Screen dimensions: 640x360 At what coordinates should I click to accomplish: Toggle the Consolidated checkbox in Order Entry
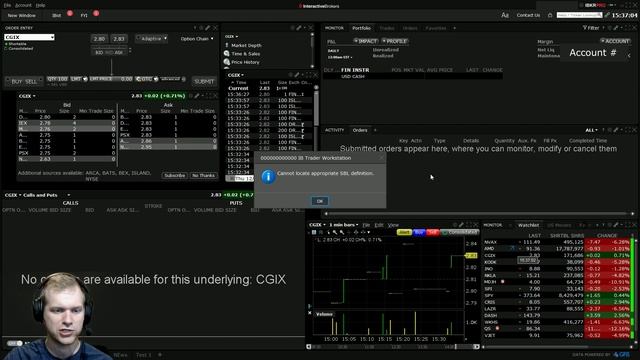point(6,49)
